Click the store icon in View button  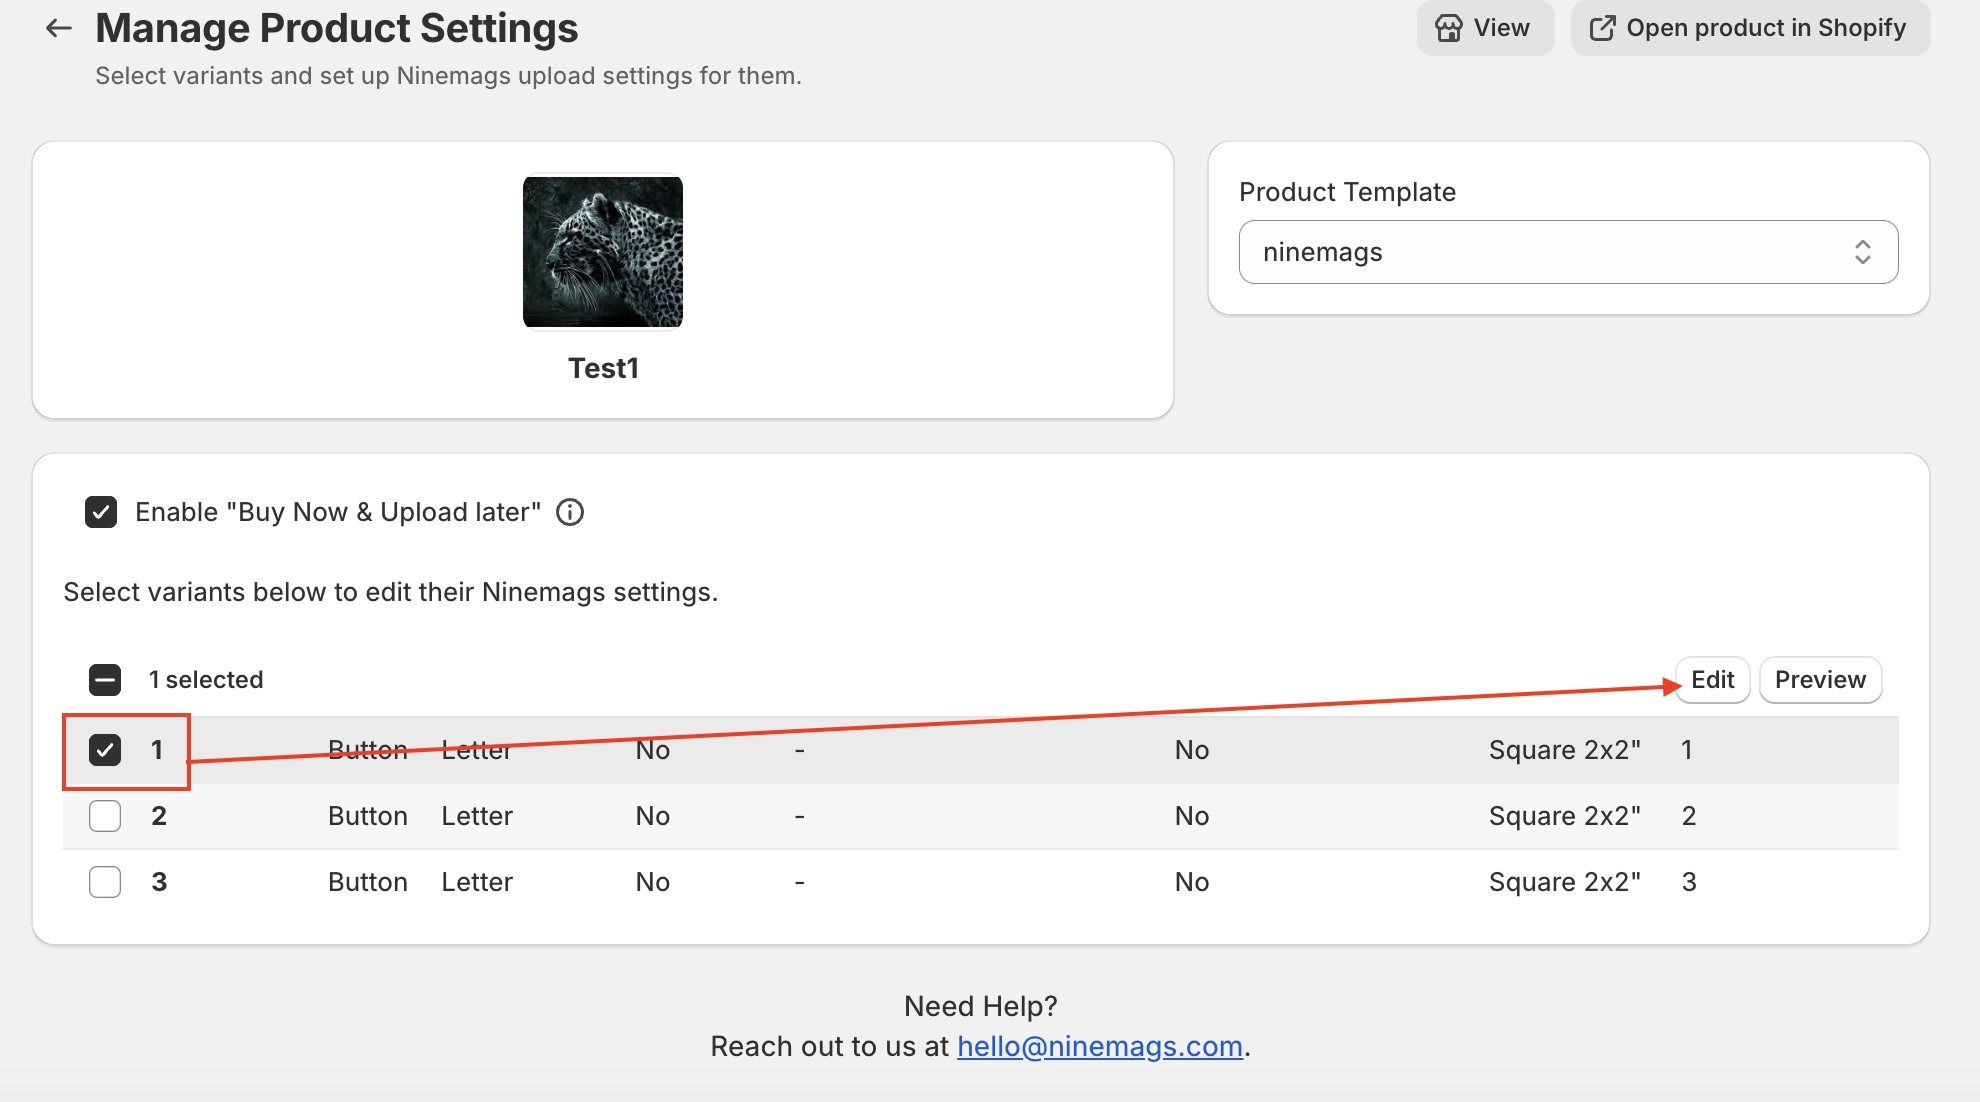(1449, 28)
